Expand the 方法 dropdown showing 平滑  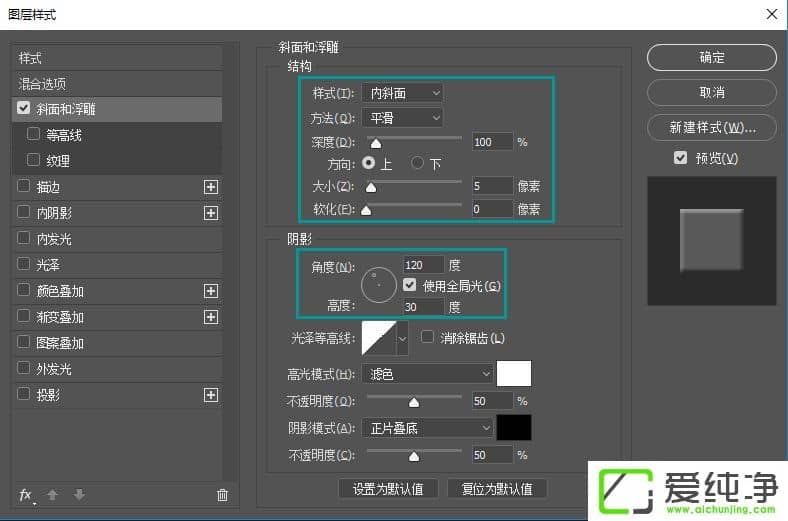coord(402,118)
